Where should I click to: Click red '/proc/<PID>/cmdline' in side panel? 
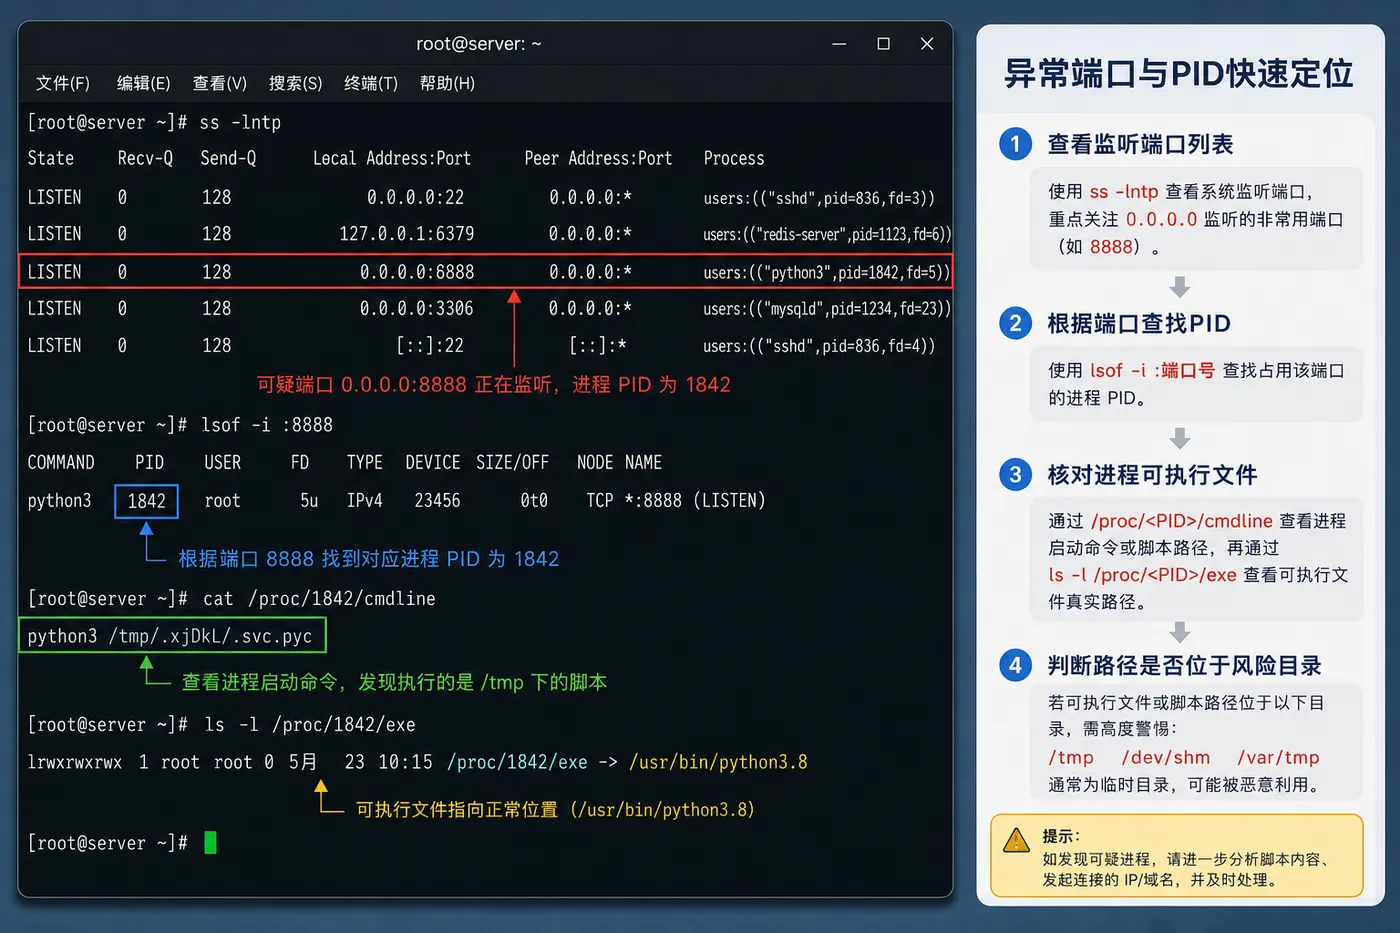[x=1182, y=521]
